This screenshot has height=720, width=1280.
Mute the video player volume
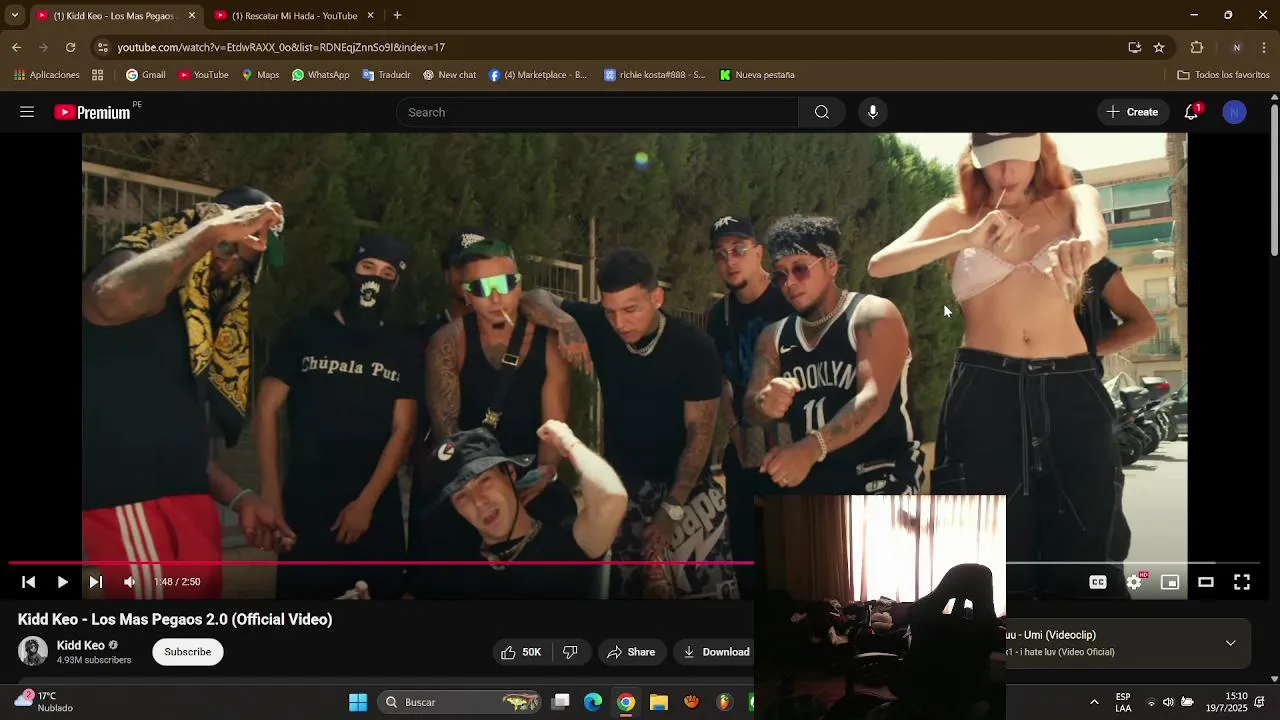click(x=129, y=582)
